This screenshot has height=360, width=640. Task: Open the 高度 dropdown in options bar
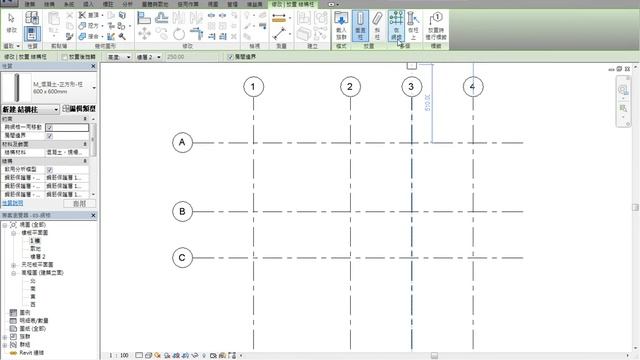[119, 57]
